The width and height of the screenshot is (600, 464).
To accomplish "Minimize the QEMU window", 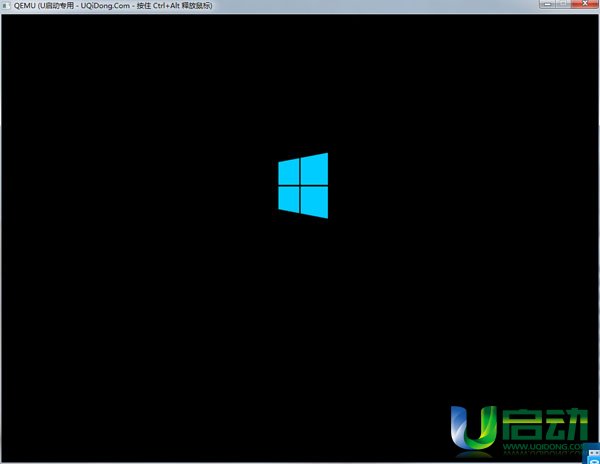I will pos(548,4).
